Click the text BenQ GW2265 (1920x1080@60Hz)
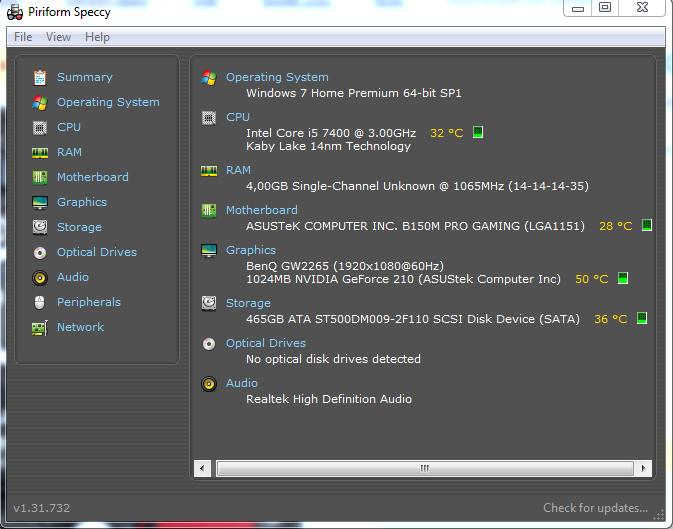The image size is (673, 529). 345,266
